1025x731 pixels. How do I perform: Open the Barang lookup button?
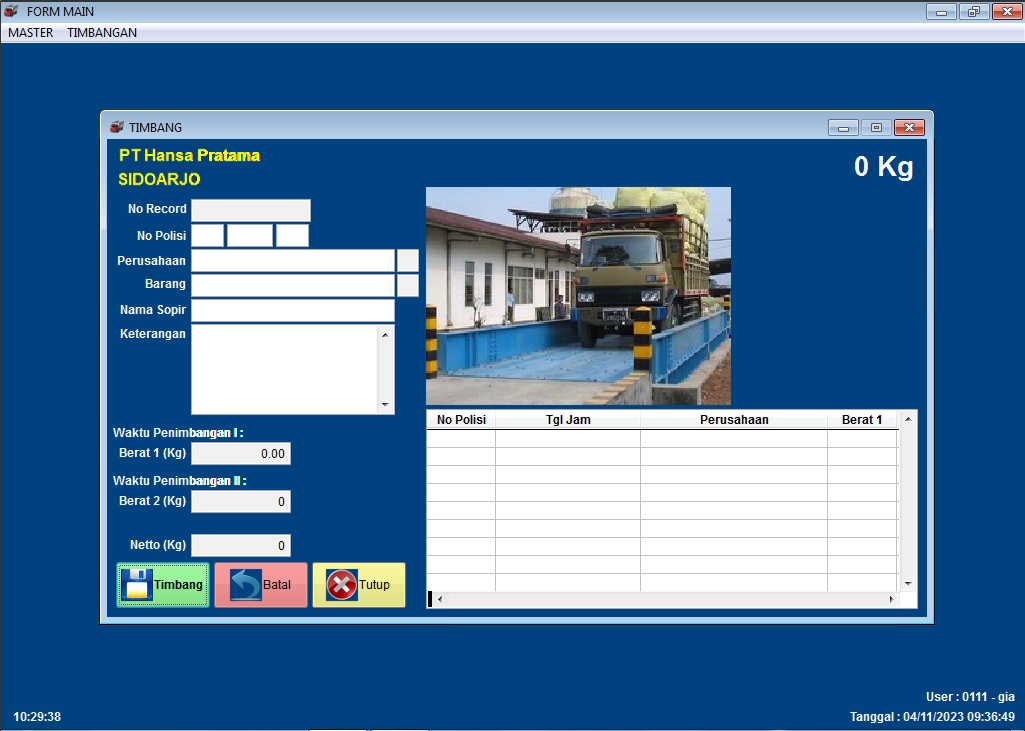pyautogui.click(x=407, y=285)
